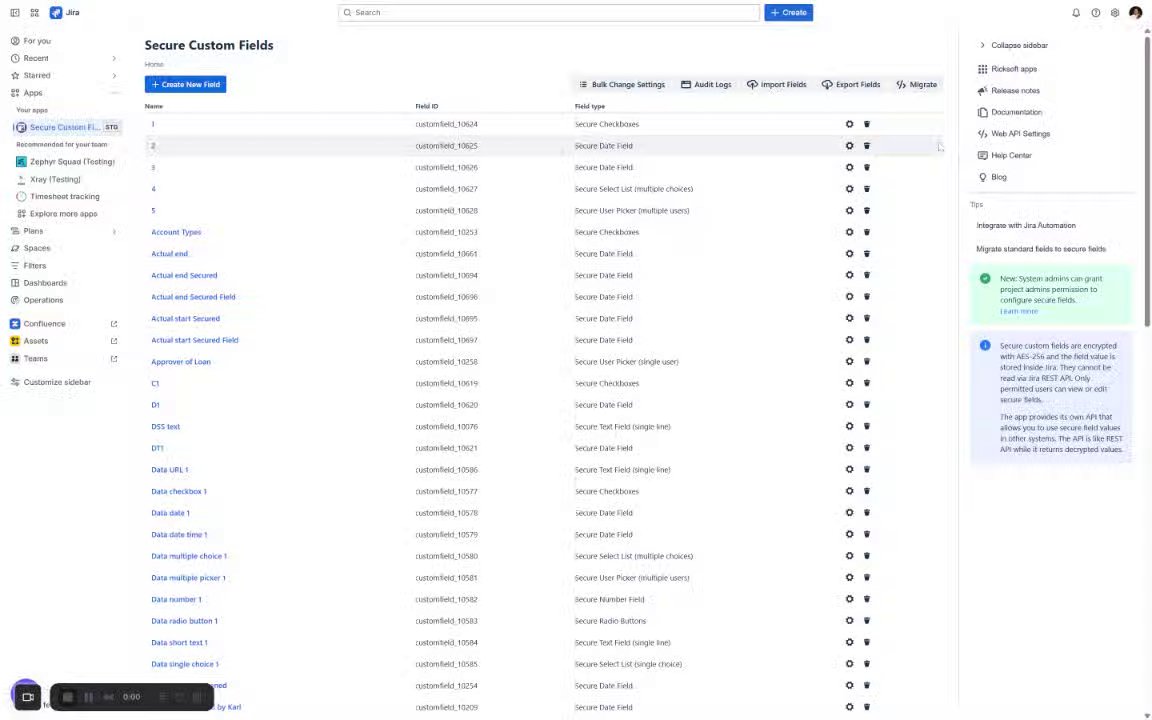Open Integrate with Jira Automation tip
This screenshot has width=1152, height=720.
[1026, 226]
